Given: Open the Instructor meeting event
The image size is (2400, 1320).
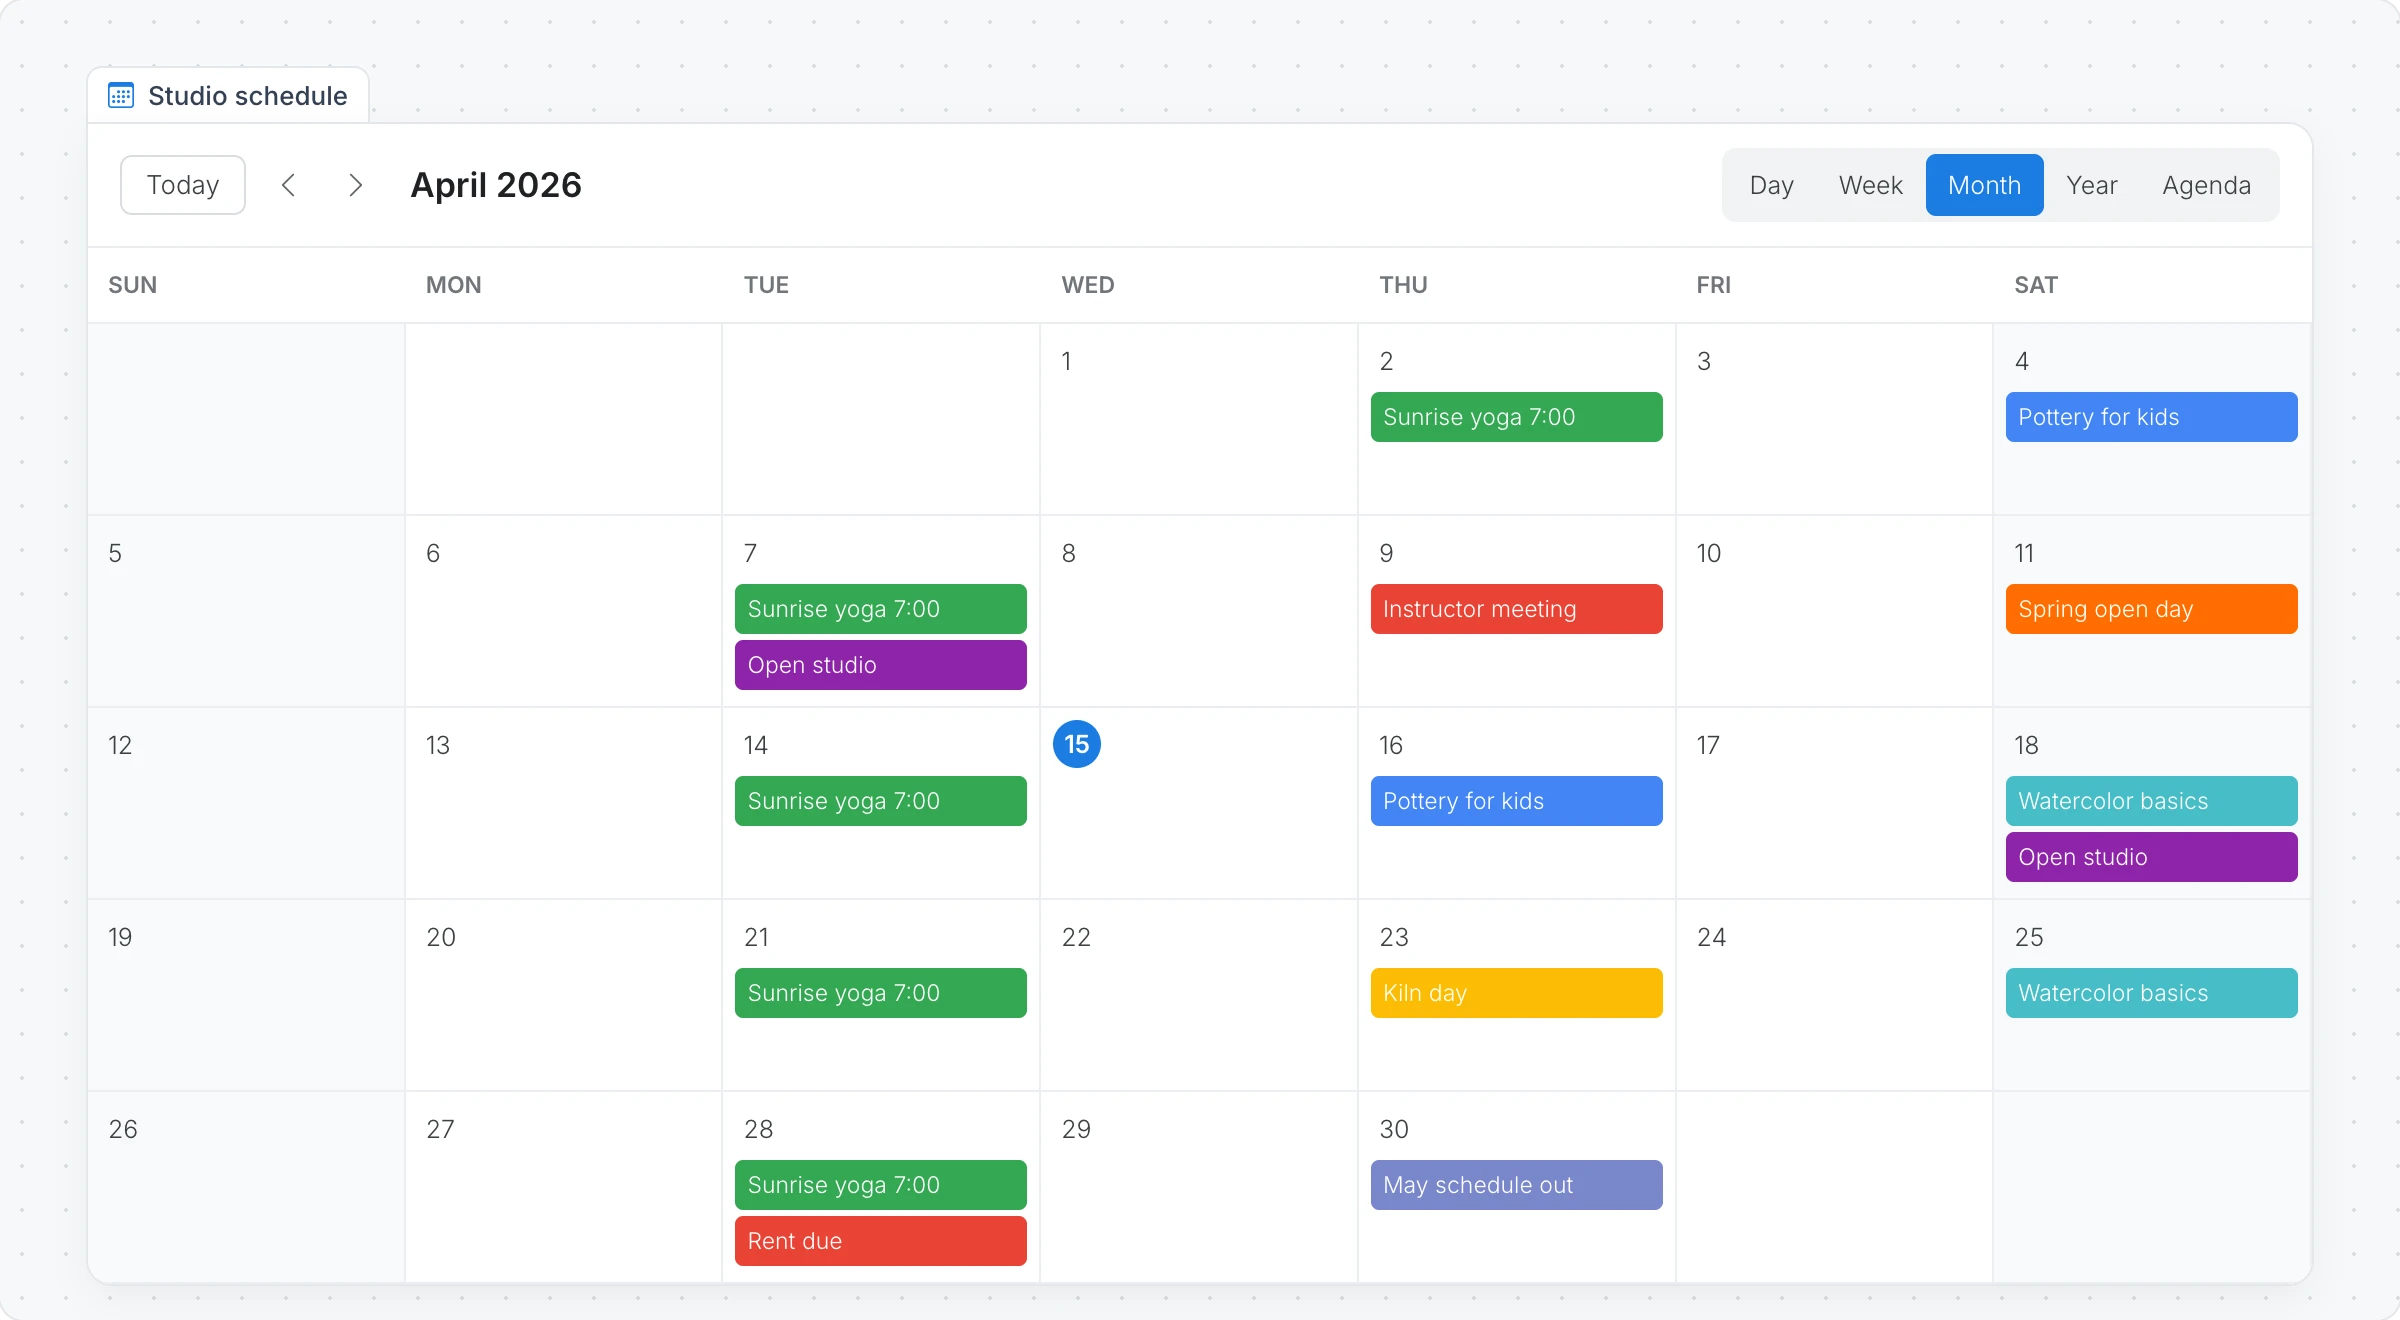Looking at the screenshot, I should click(x=1516, y=609).
